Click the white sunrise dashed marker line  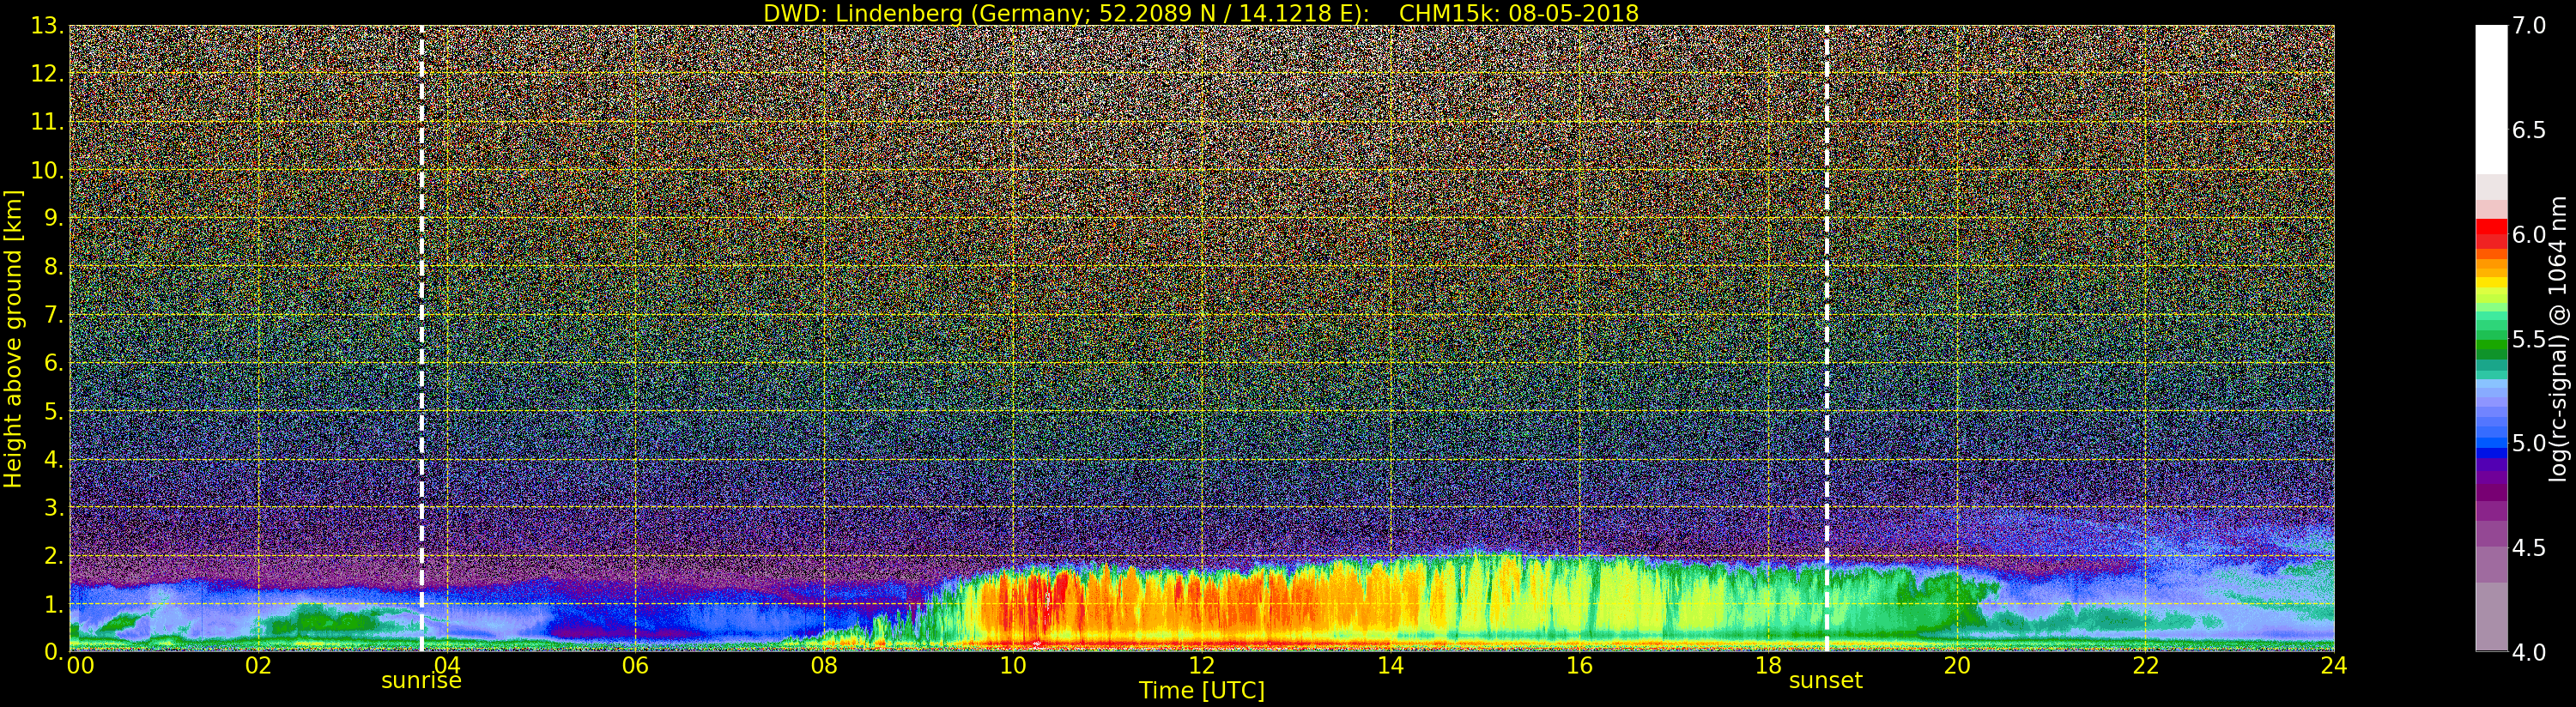tap(422, 338)
